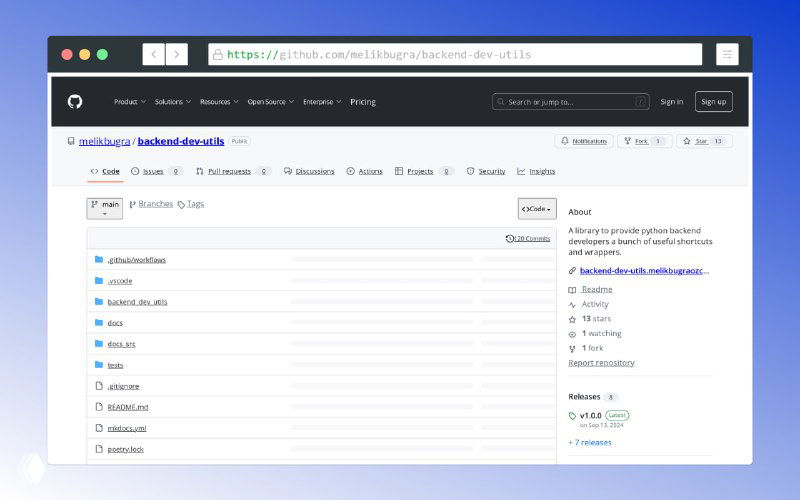Expand the Solutions navigation menu
800x500 pixels.
172,101
